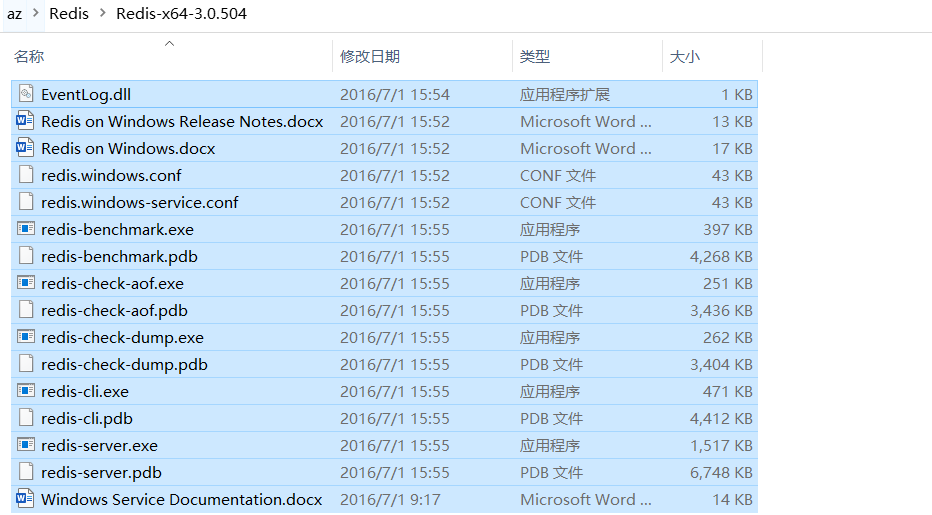Click the Word icon of Redis on Windows.docx
Image resolution: width=932 pixels, height=515 pixels.
pyautogui.click(x=25, y=147)
